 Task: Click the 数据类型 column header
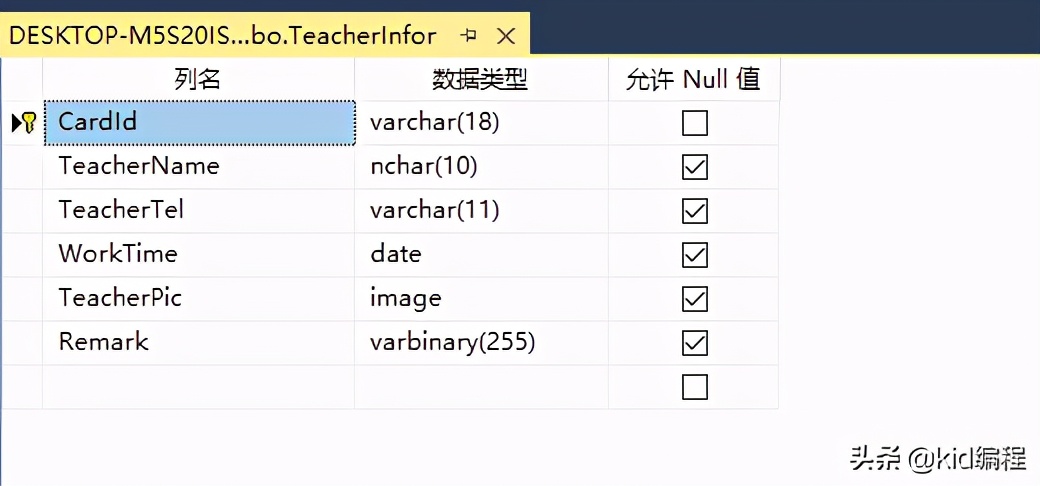(x=480, y=79)
